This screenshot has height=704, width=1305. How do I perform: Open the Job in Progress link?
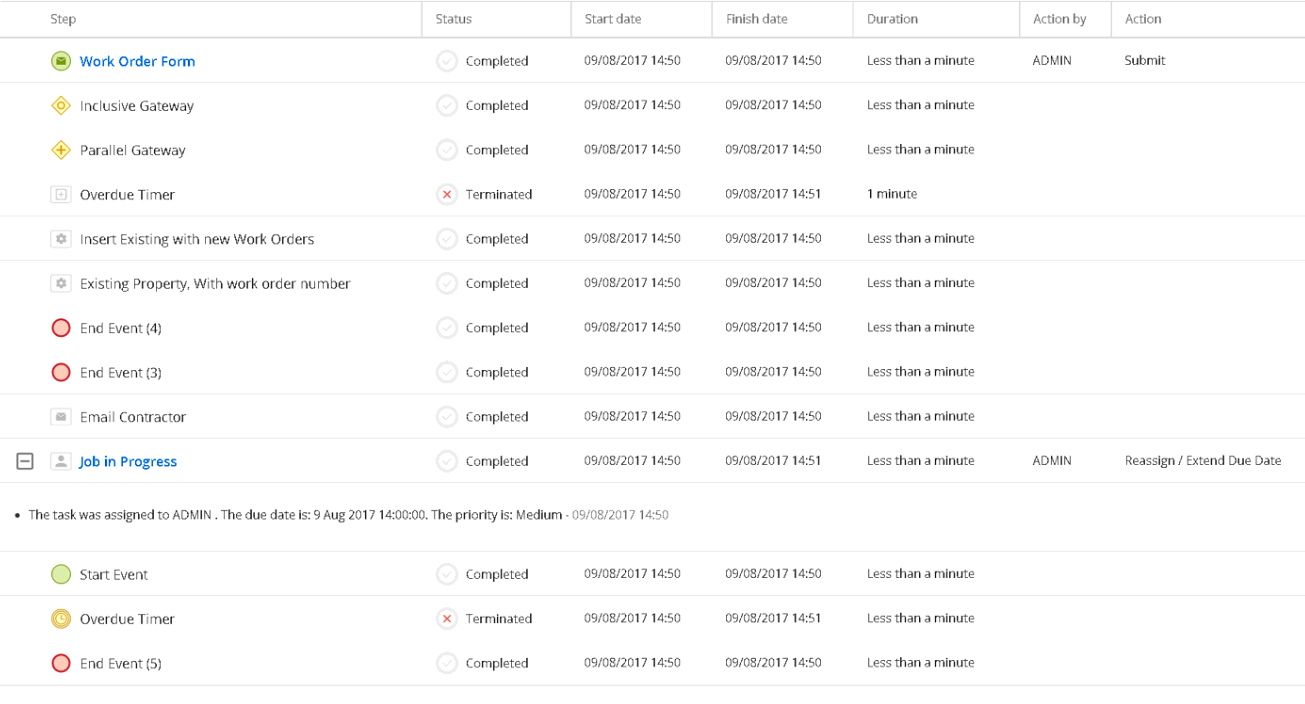point(128,461)
